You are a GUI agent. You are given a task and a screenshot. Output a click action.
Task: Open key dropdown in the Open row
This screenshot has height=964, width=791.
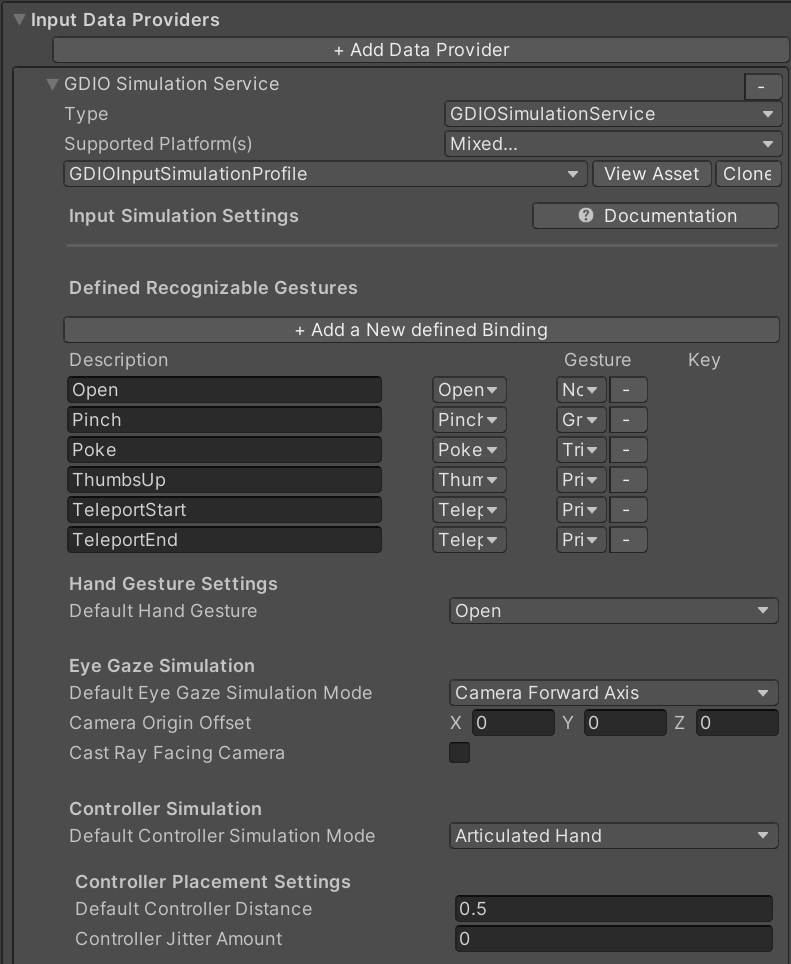[581, 390]
